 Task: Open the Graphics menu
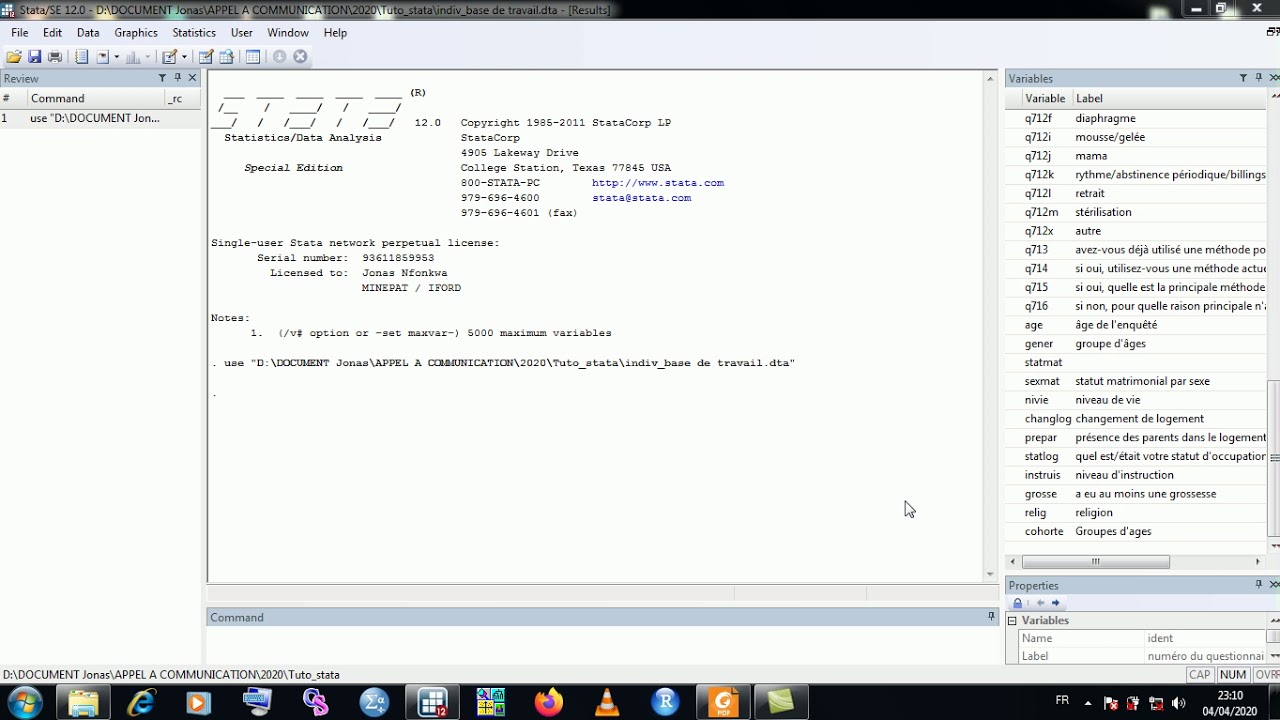(136, 33)
